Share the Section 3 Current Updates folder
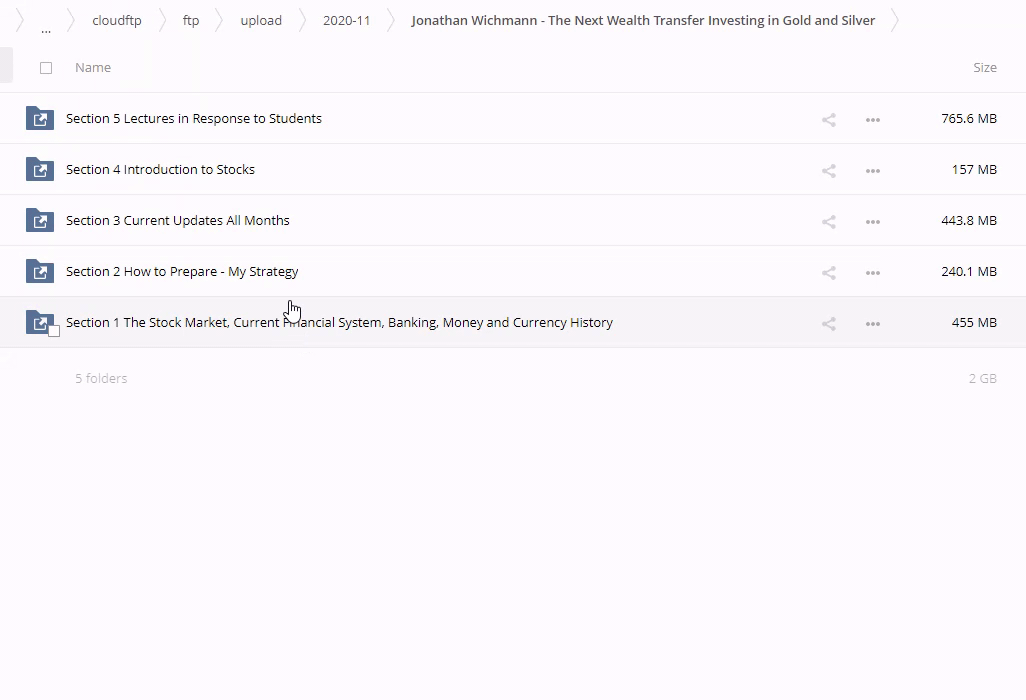 point(828,221)
